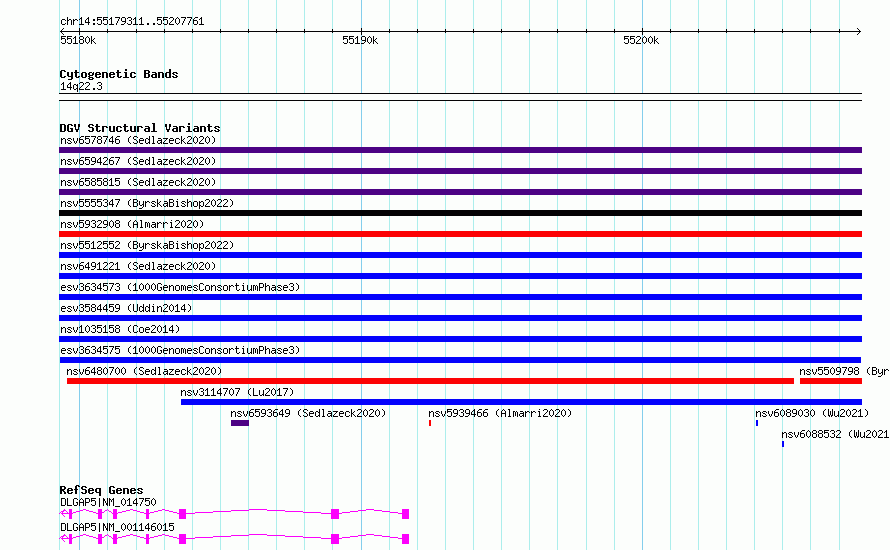Click the 55200k ruler label

point(641,40)
